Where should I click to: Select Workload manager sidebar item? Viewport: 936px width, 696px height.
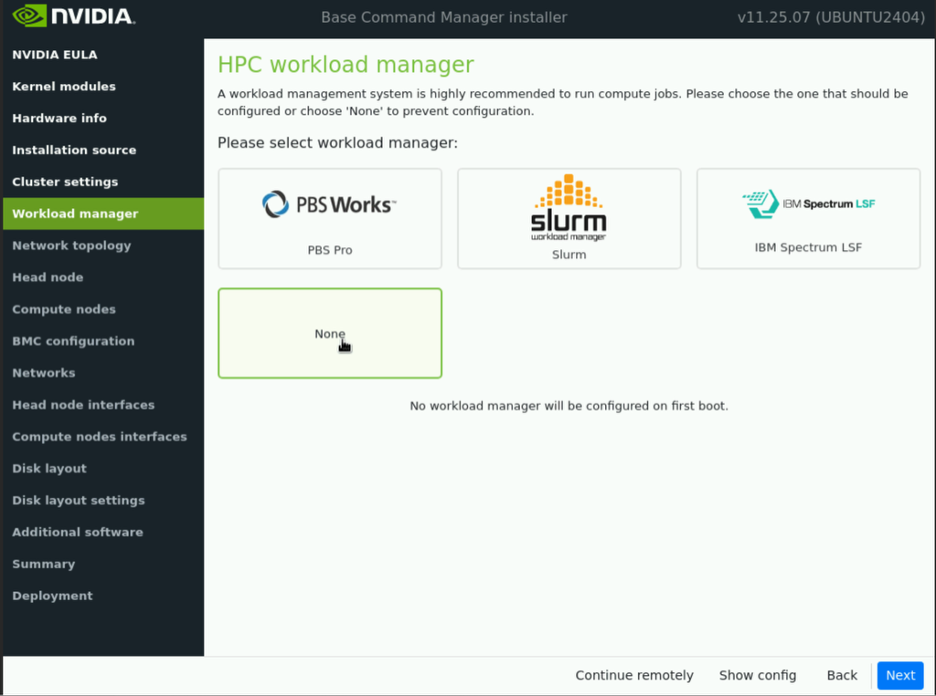75,213
